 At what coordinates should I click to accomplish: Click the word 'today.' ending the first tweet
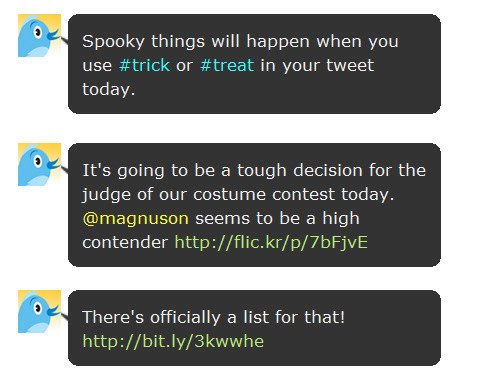[x=109, y=89]
